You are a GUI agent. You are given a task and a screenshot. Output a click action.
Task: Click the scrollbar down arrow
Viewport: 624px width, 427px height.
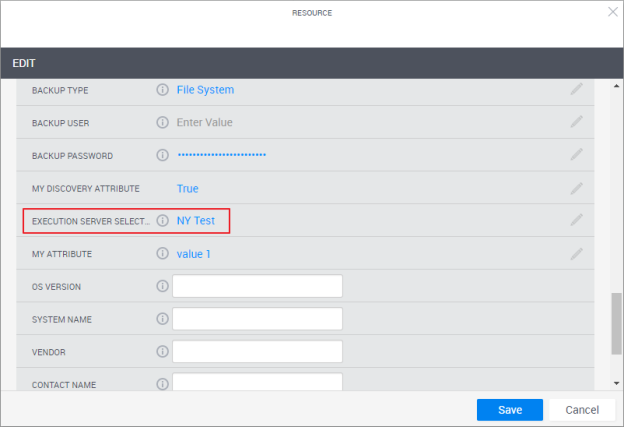click(x=615, y=383)
